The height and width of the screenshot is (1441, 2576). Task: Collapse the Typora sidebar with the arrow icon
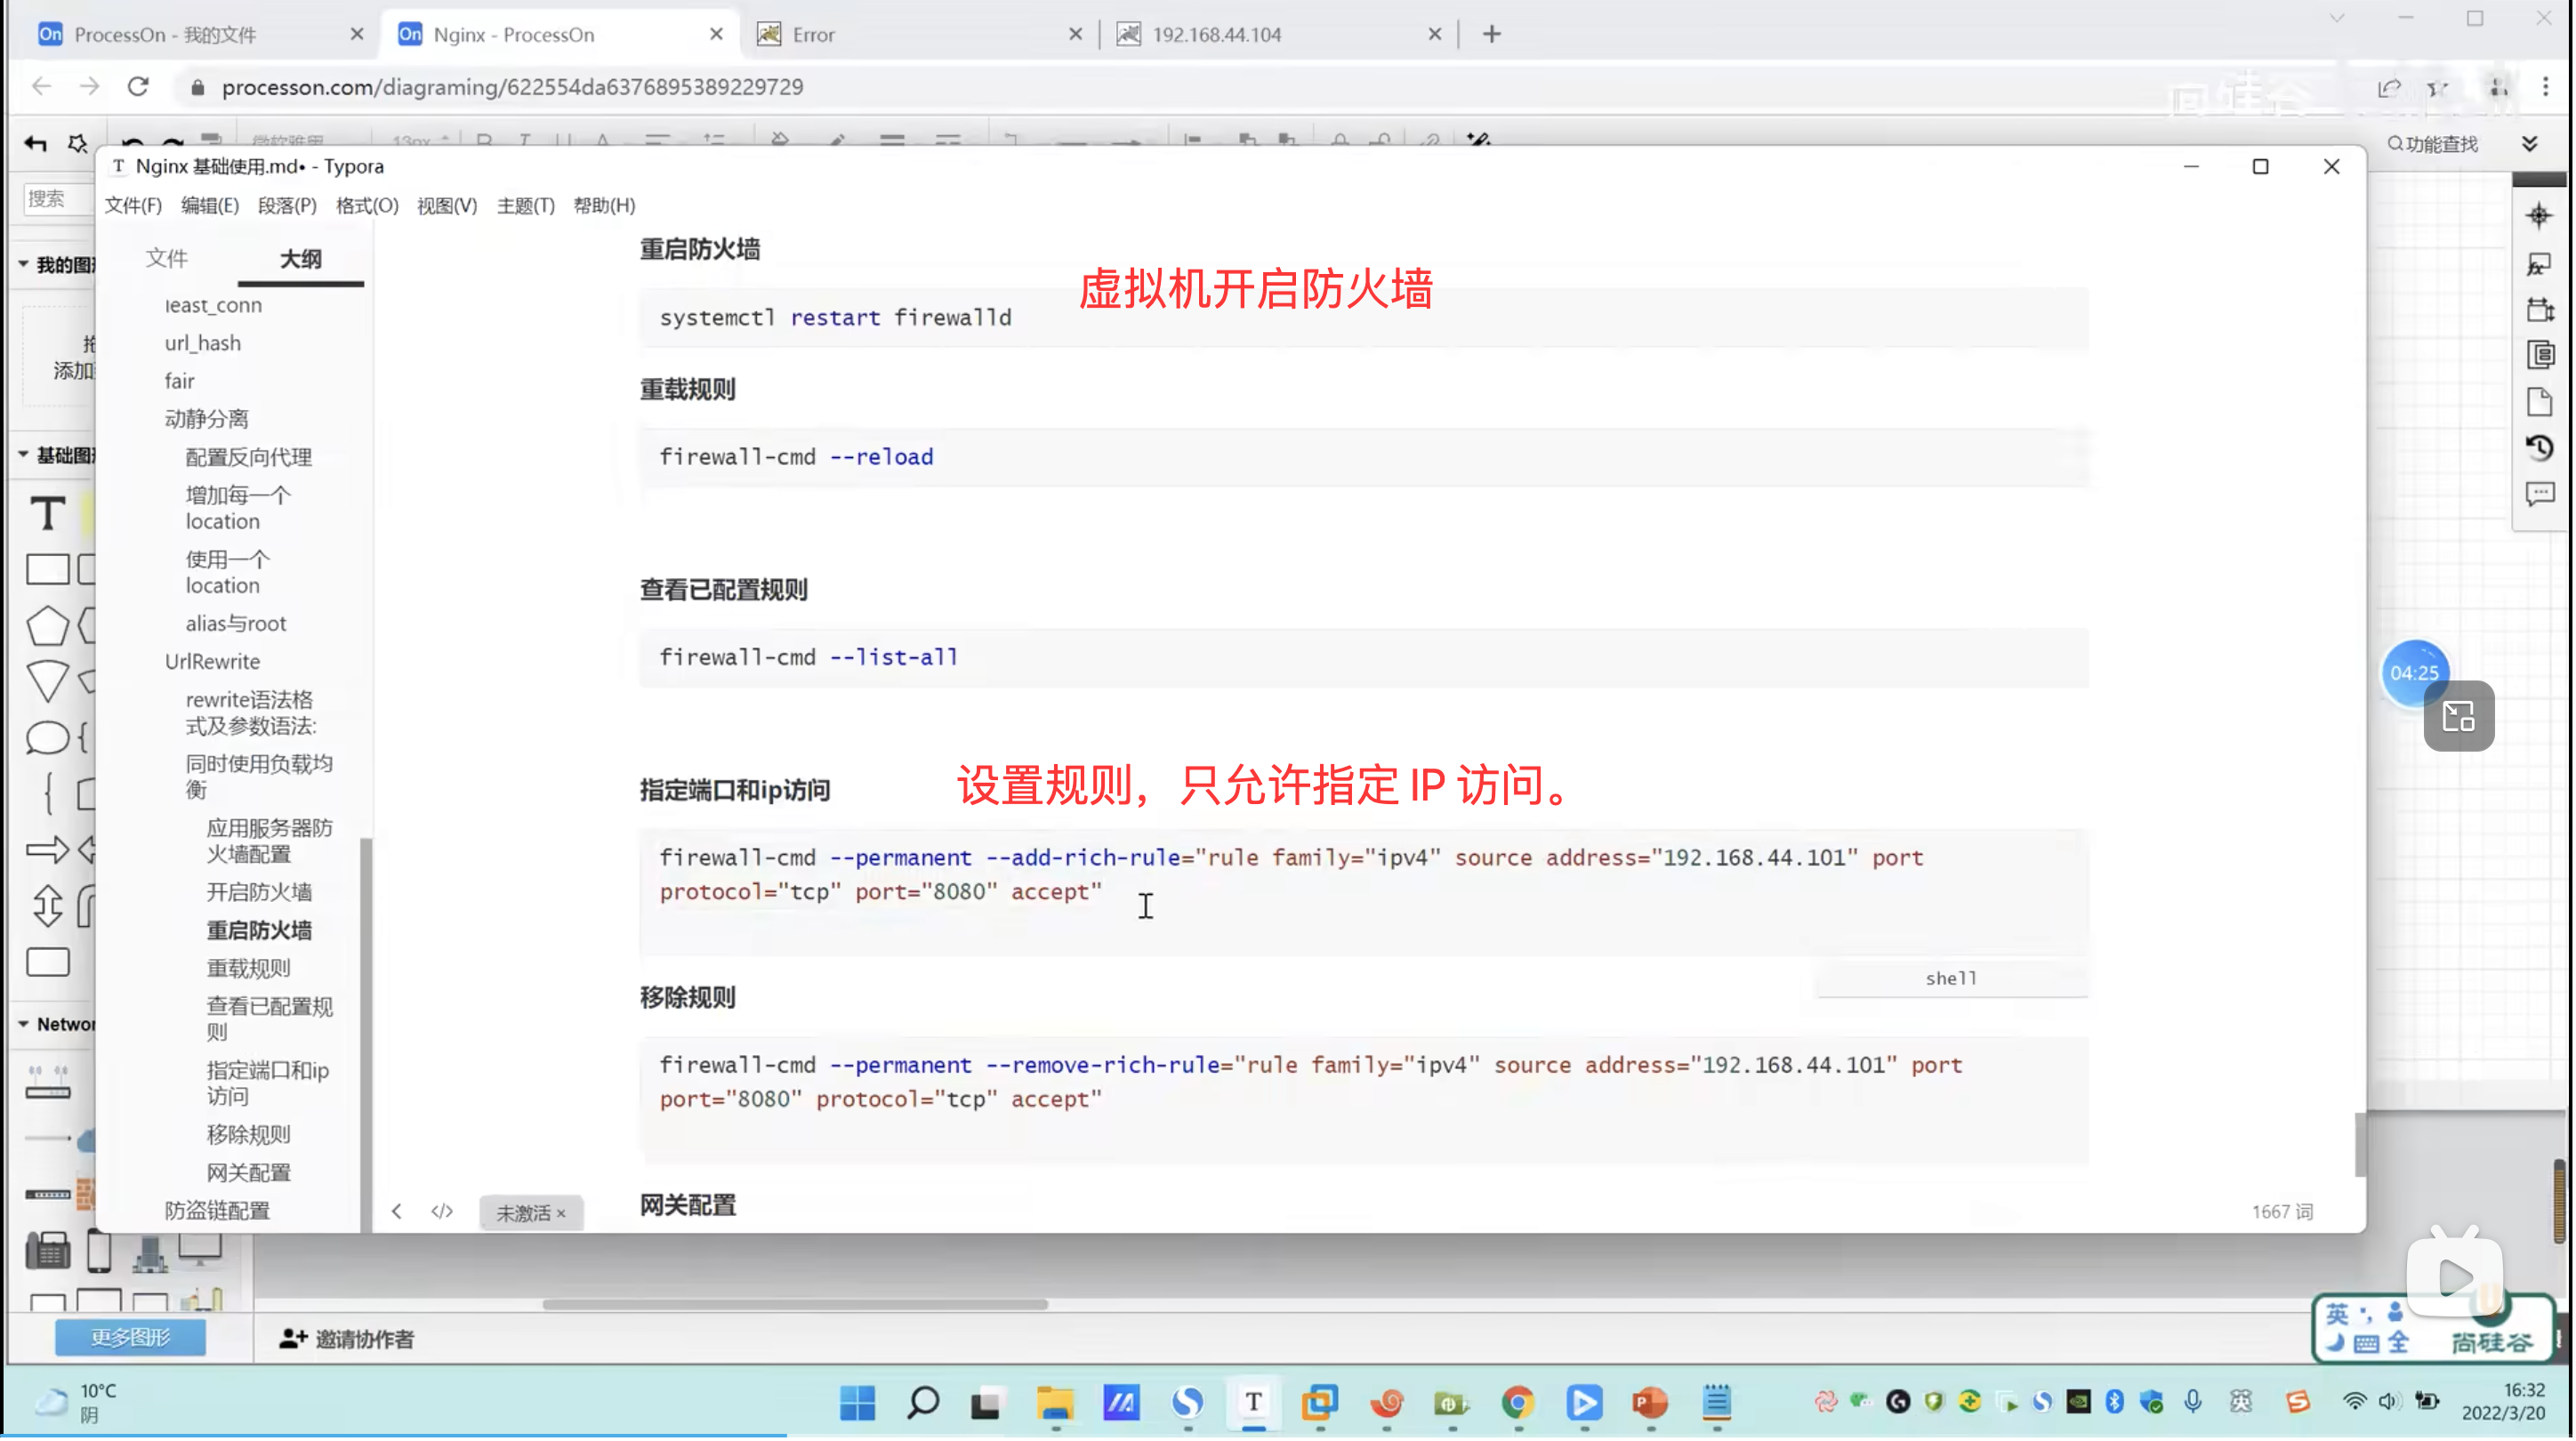pos(397,1212)
